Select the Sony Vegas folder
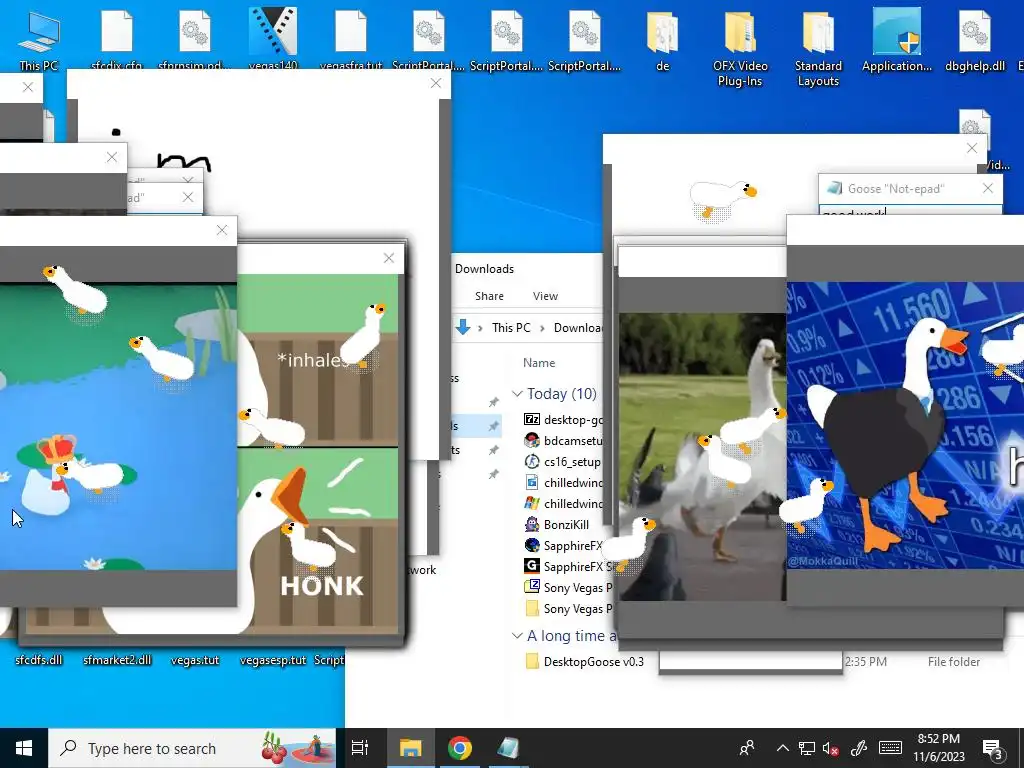Screen dimensions: 1024x768 pyautogui.click(x=567, y=608)
